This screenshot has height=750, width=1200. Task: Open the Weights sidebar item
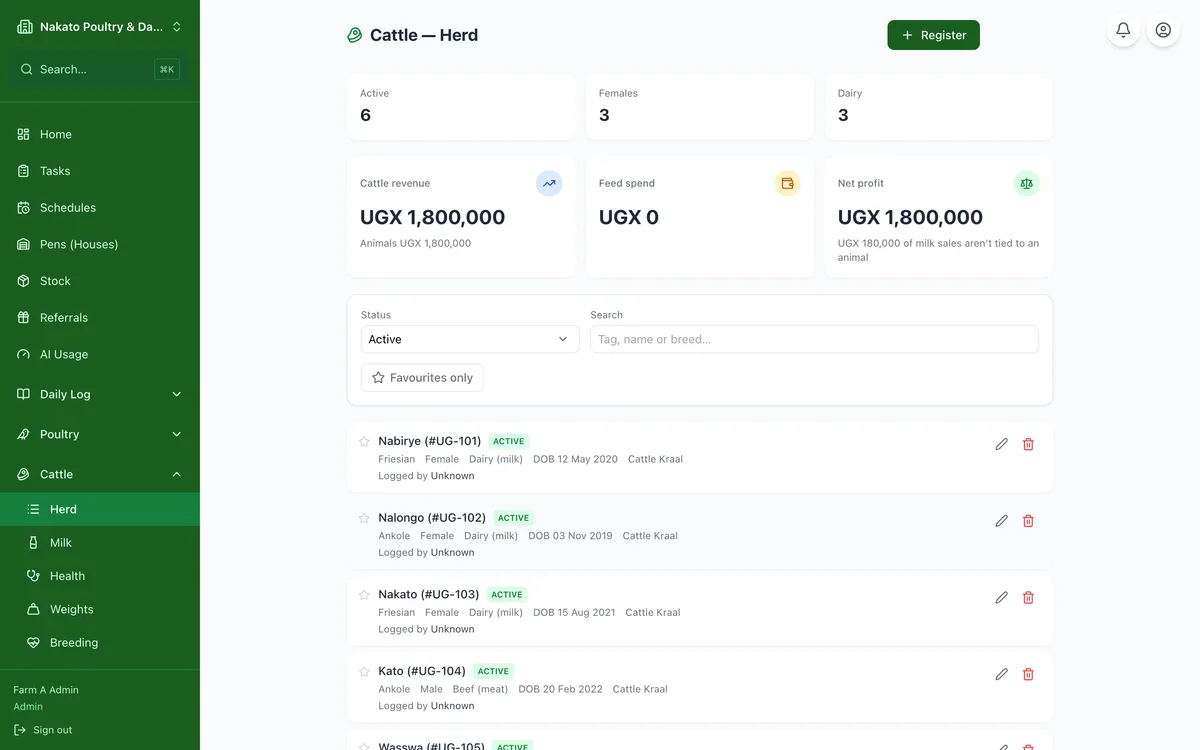100,609
